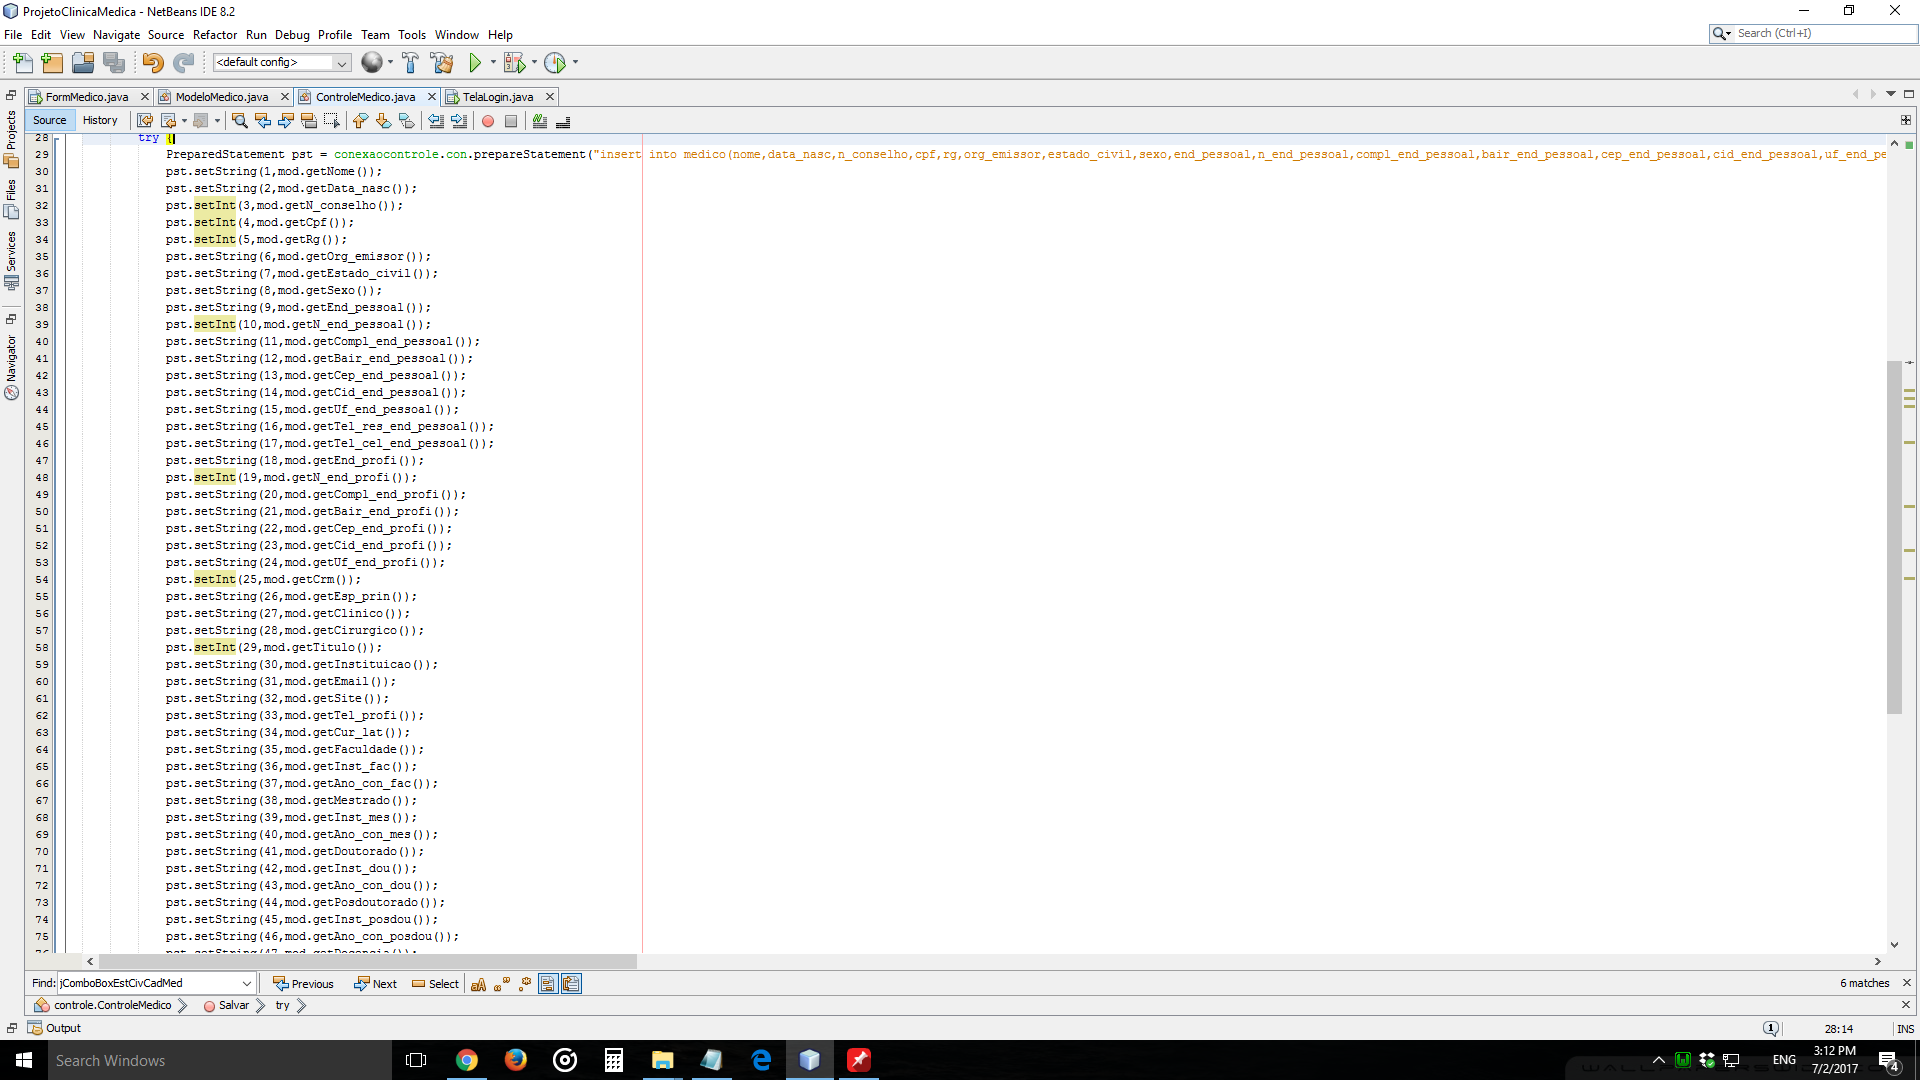This screenshot has height=1080, width=1920.
Task: Toggle Highlight Results button in find bar
Action: pyautogui.click(x=548, y=984)
